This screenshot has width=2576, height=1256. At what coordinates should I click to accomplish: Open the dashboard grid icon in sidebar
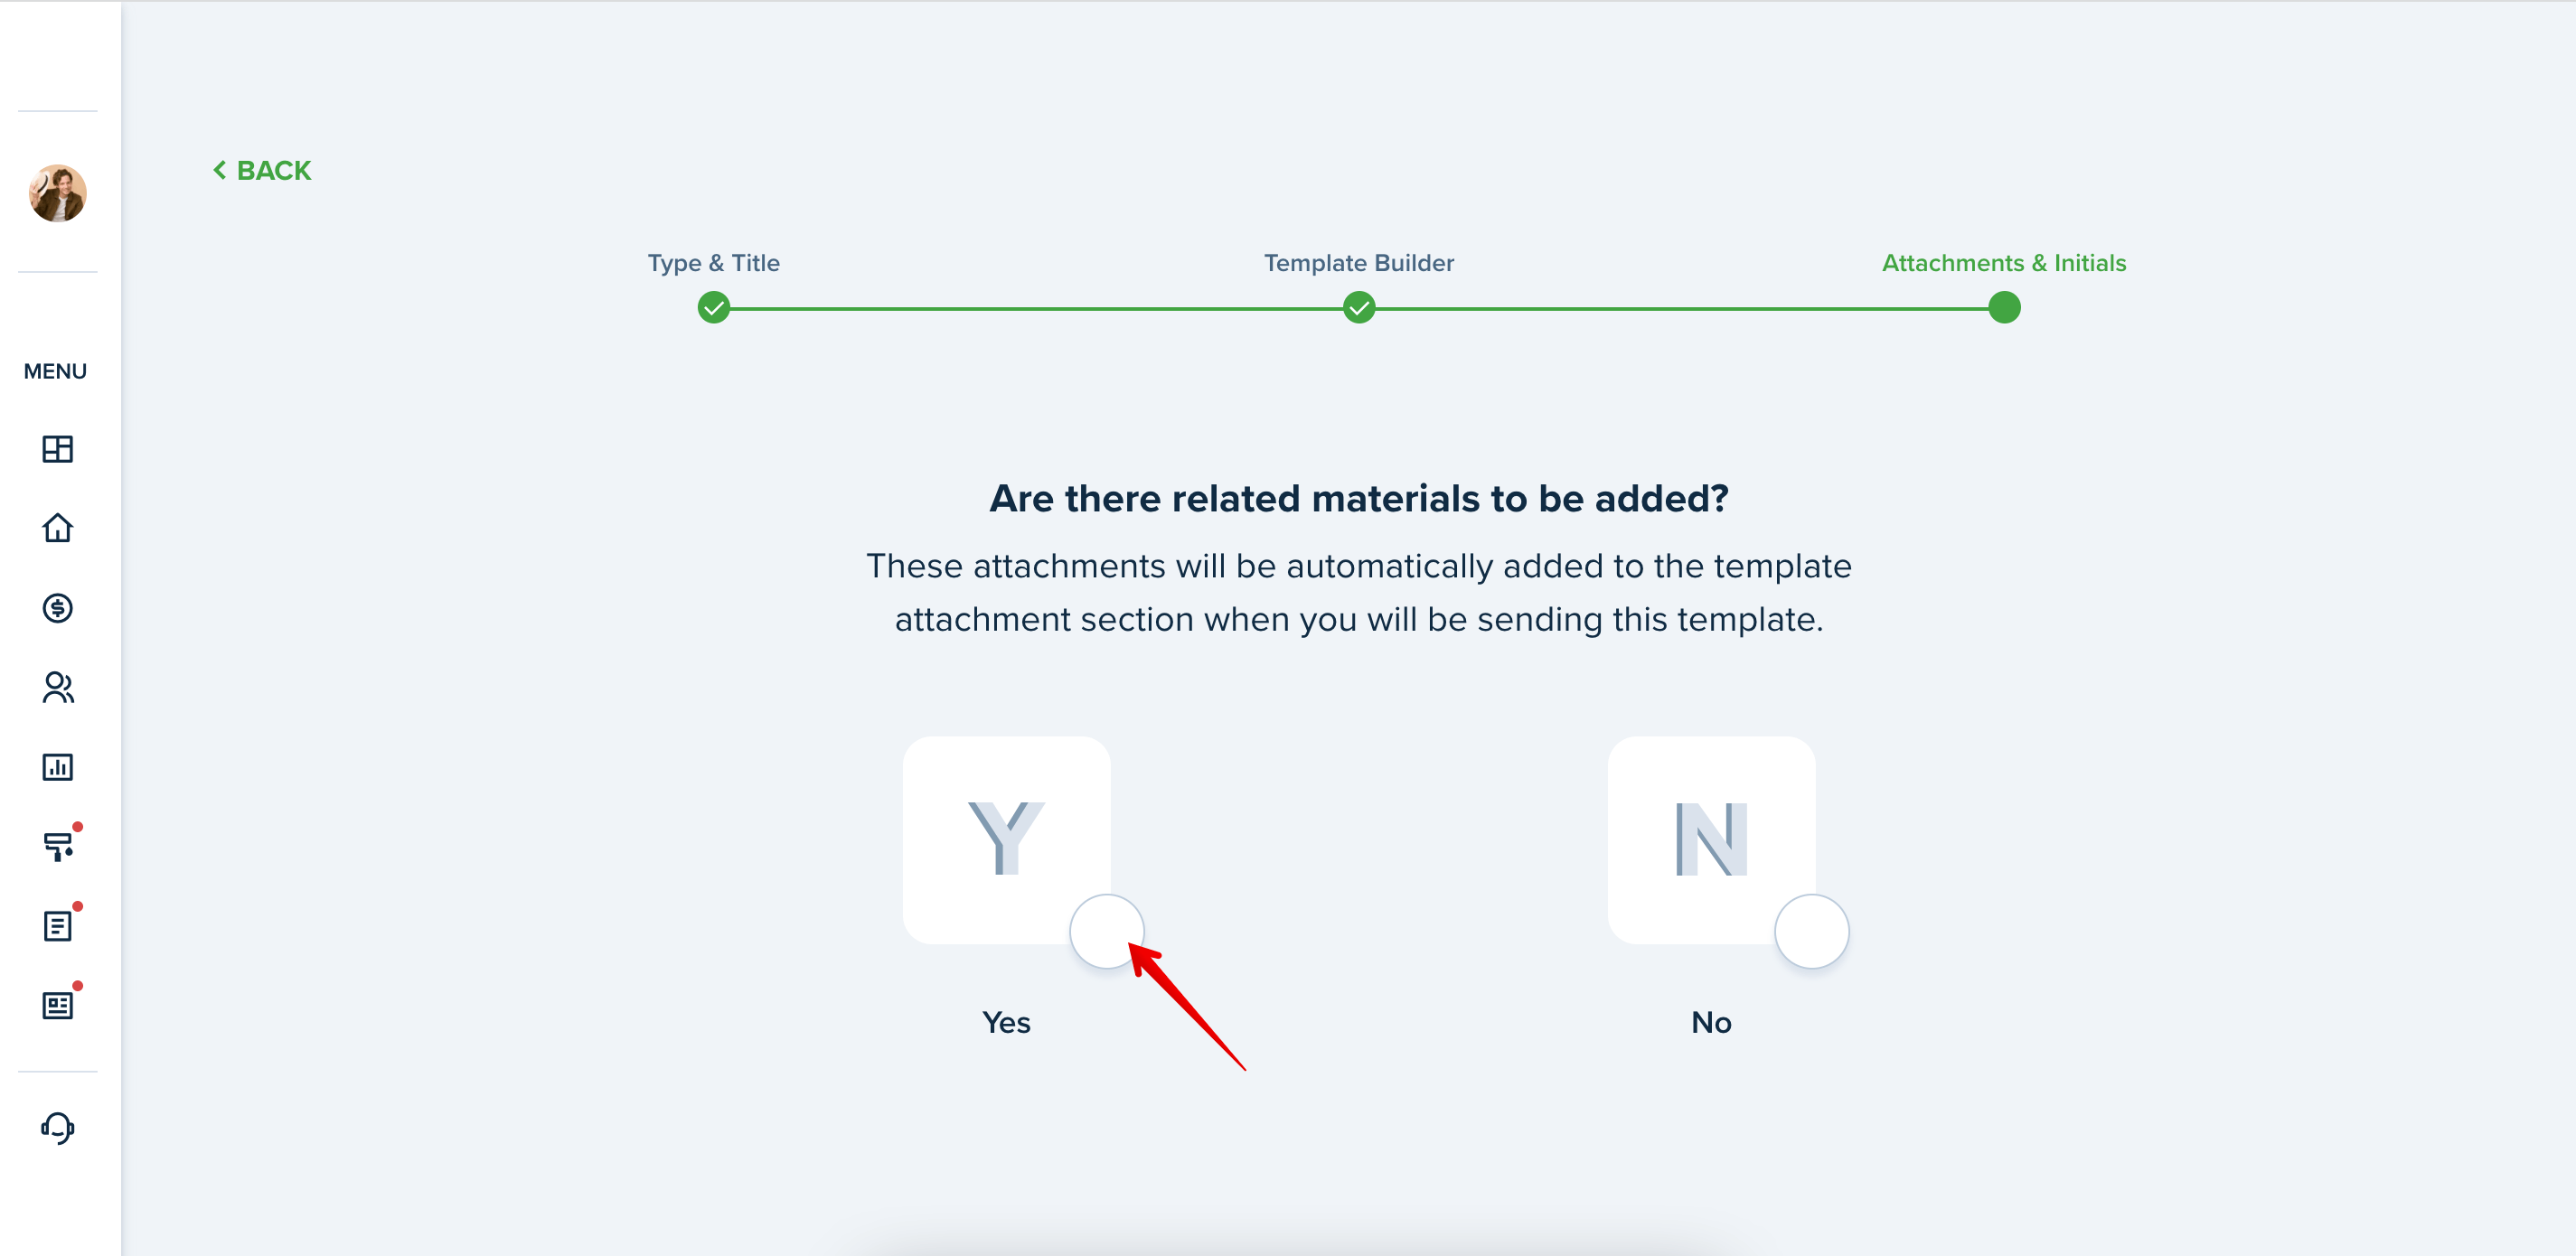pos(58,449)
